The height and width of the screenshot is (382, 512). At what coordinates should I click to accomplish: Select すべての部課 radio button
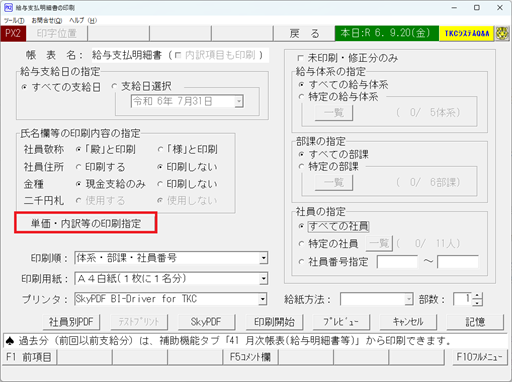click(301, 154)
